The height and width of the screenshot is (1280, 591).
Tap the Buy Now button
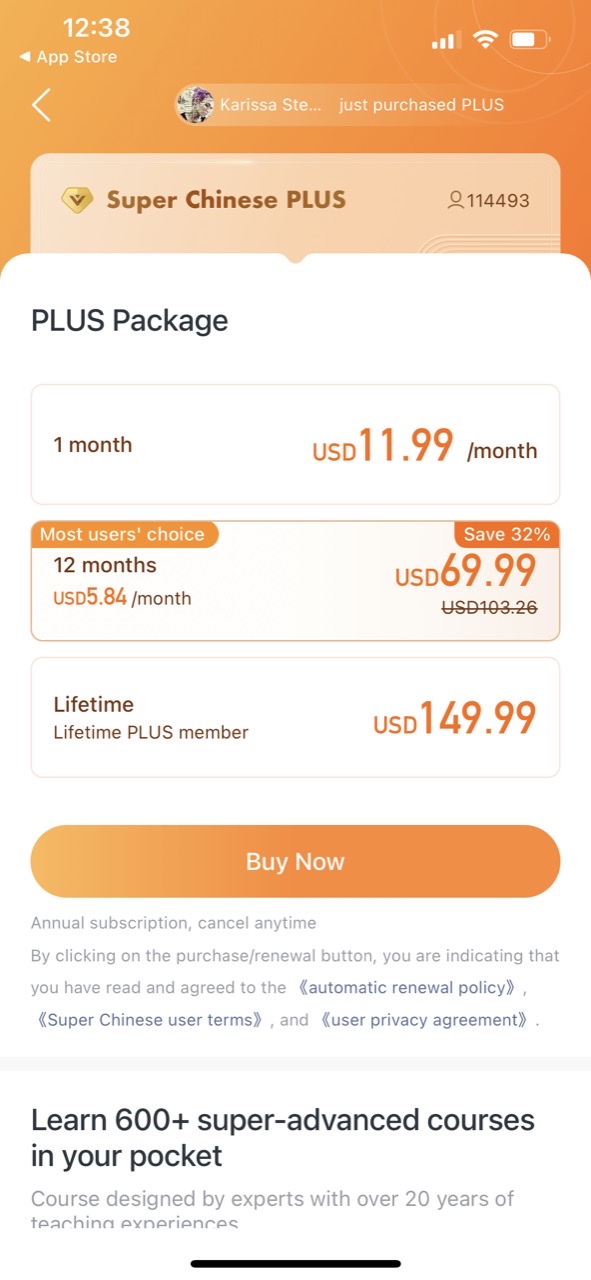tap(295, 861)
